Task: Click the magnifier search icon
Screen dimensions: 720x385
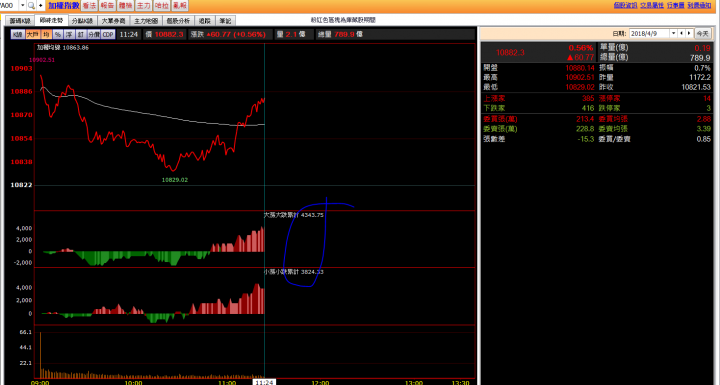Action: tap(31, 6)
